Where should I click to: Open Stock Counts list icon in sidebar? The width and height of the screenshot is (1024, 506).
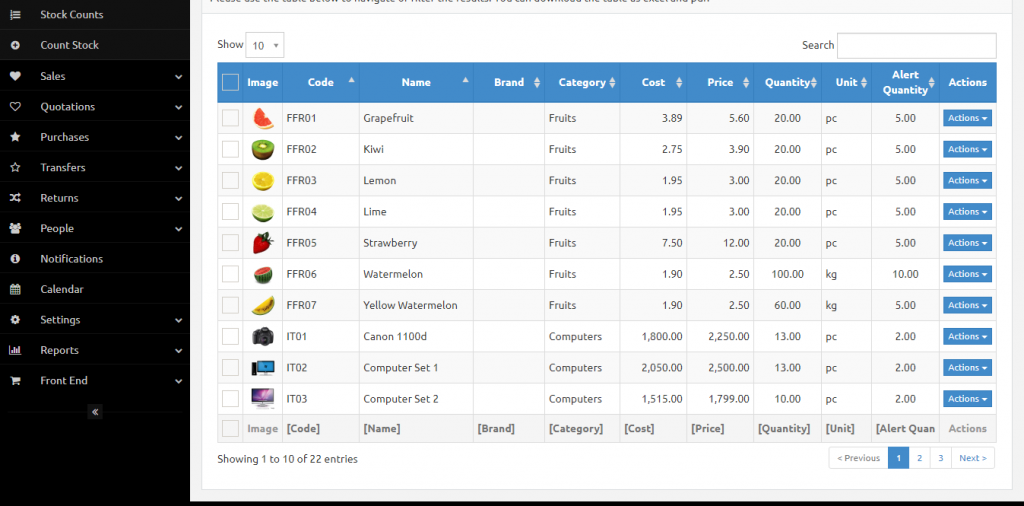(15, 14)
